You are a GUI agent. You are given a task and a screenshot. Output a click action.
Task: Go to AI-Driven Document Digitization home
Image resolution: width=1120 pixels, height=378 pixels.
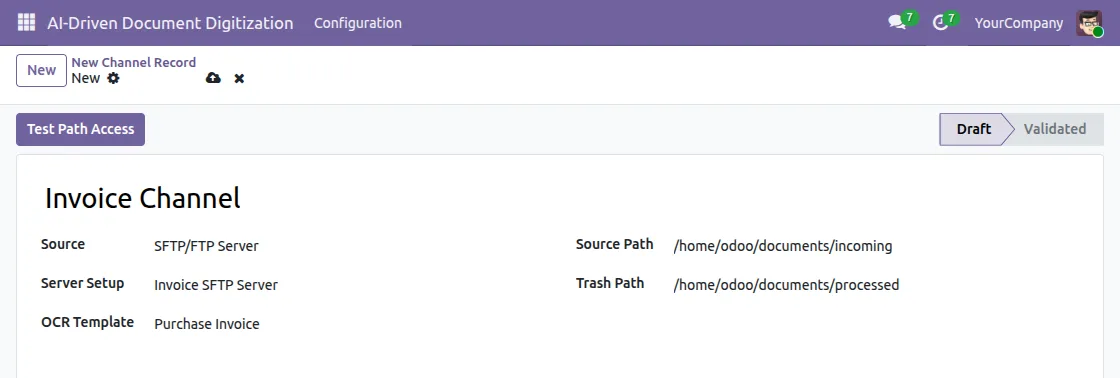click(170, 23)
